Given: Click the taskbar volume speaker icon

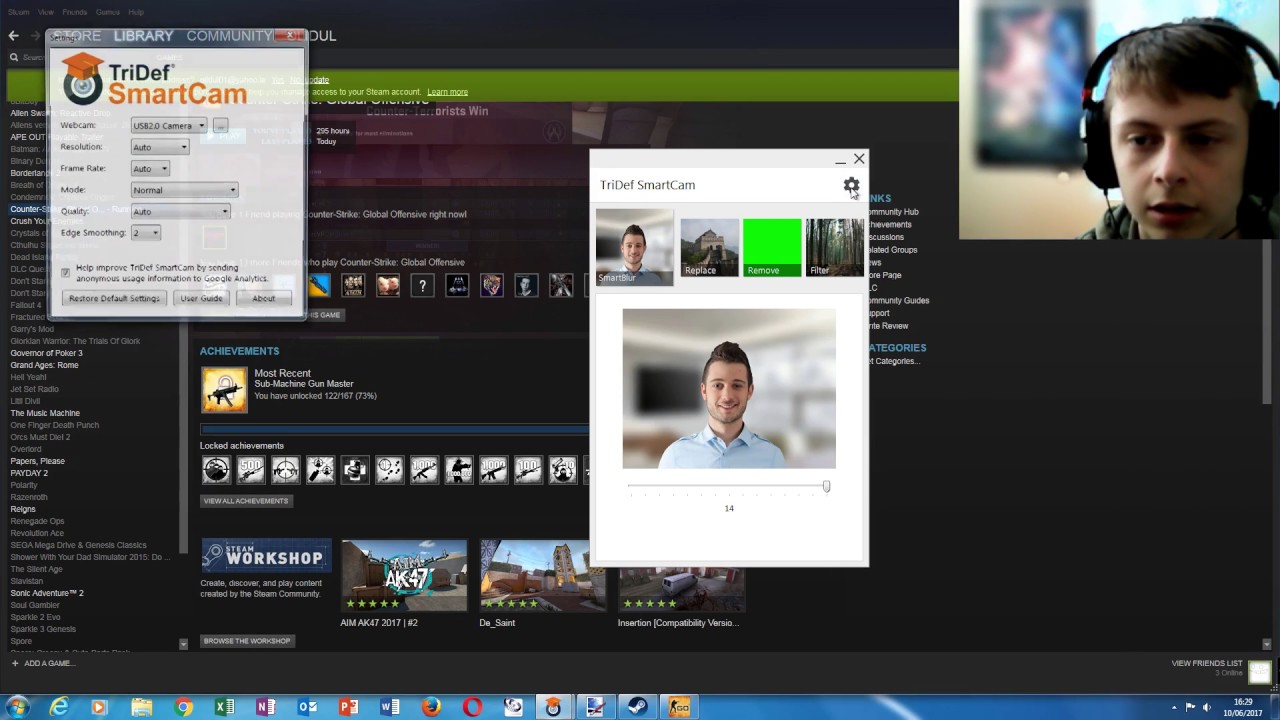Looking at the screenshot, I should (x=1207, y=707).
